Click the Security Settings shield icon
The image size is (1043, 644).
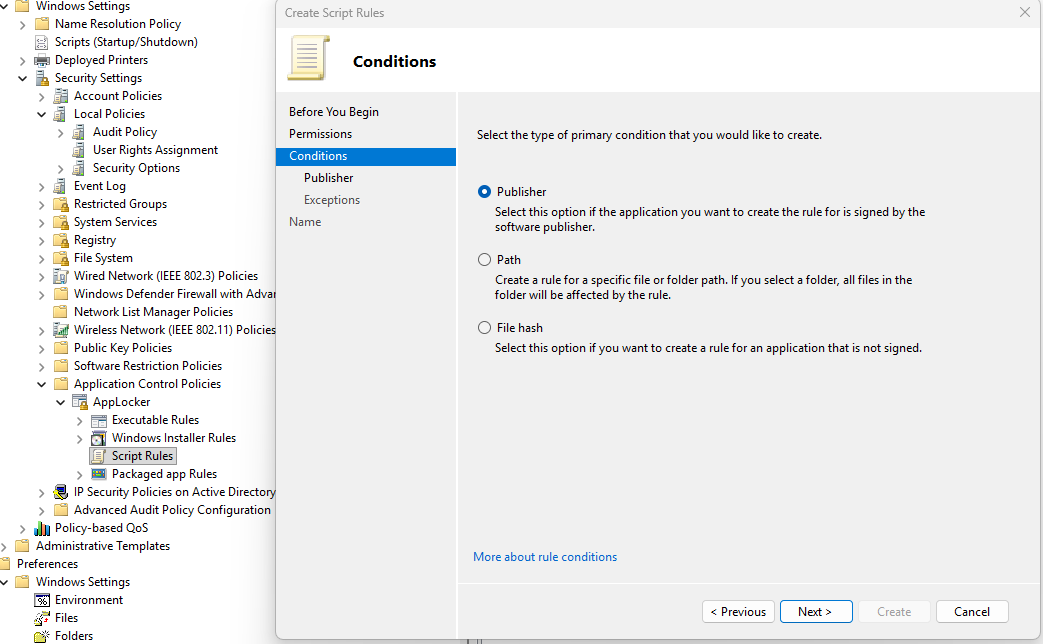click(x=42, y=79)
